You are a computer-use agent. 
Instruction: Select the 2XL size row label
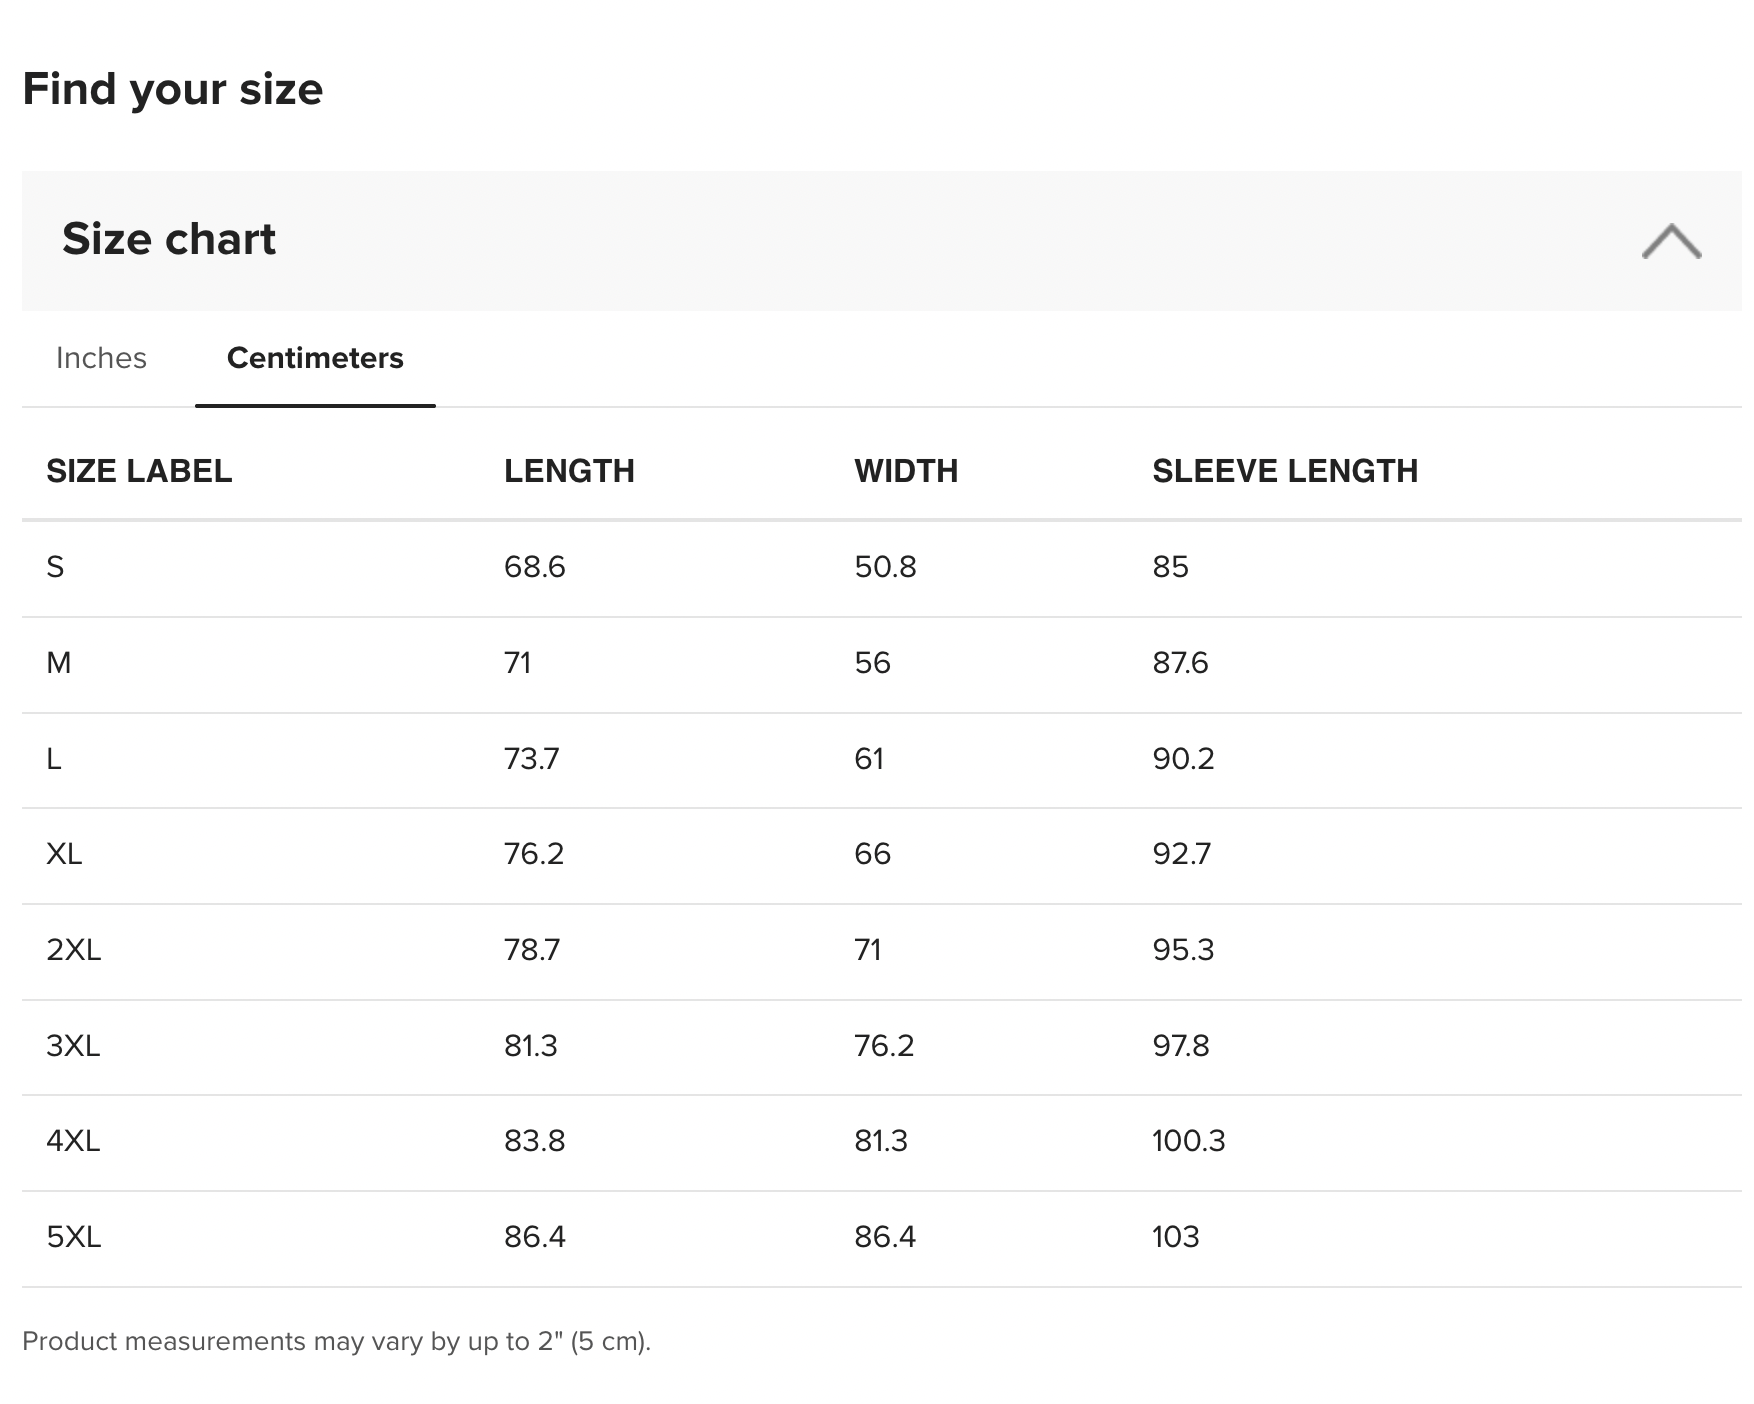point(74,950)
